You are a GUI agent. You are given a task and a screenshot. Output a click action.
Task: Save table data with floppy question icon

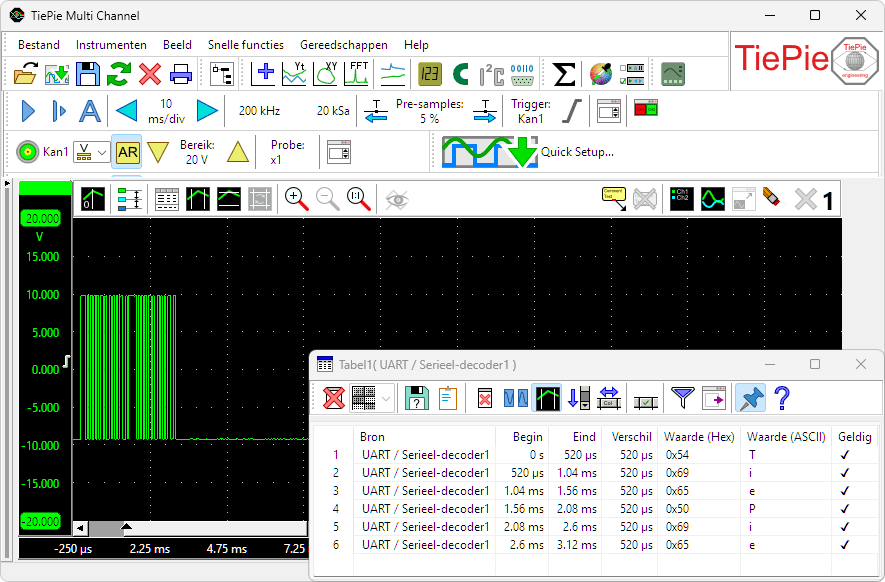pos(417,399)
